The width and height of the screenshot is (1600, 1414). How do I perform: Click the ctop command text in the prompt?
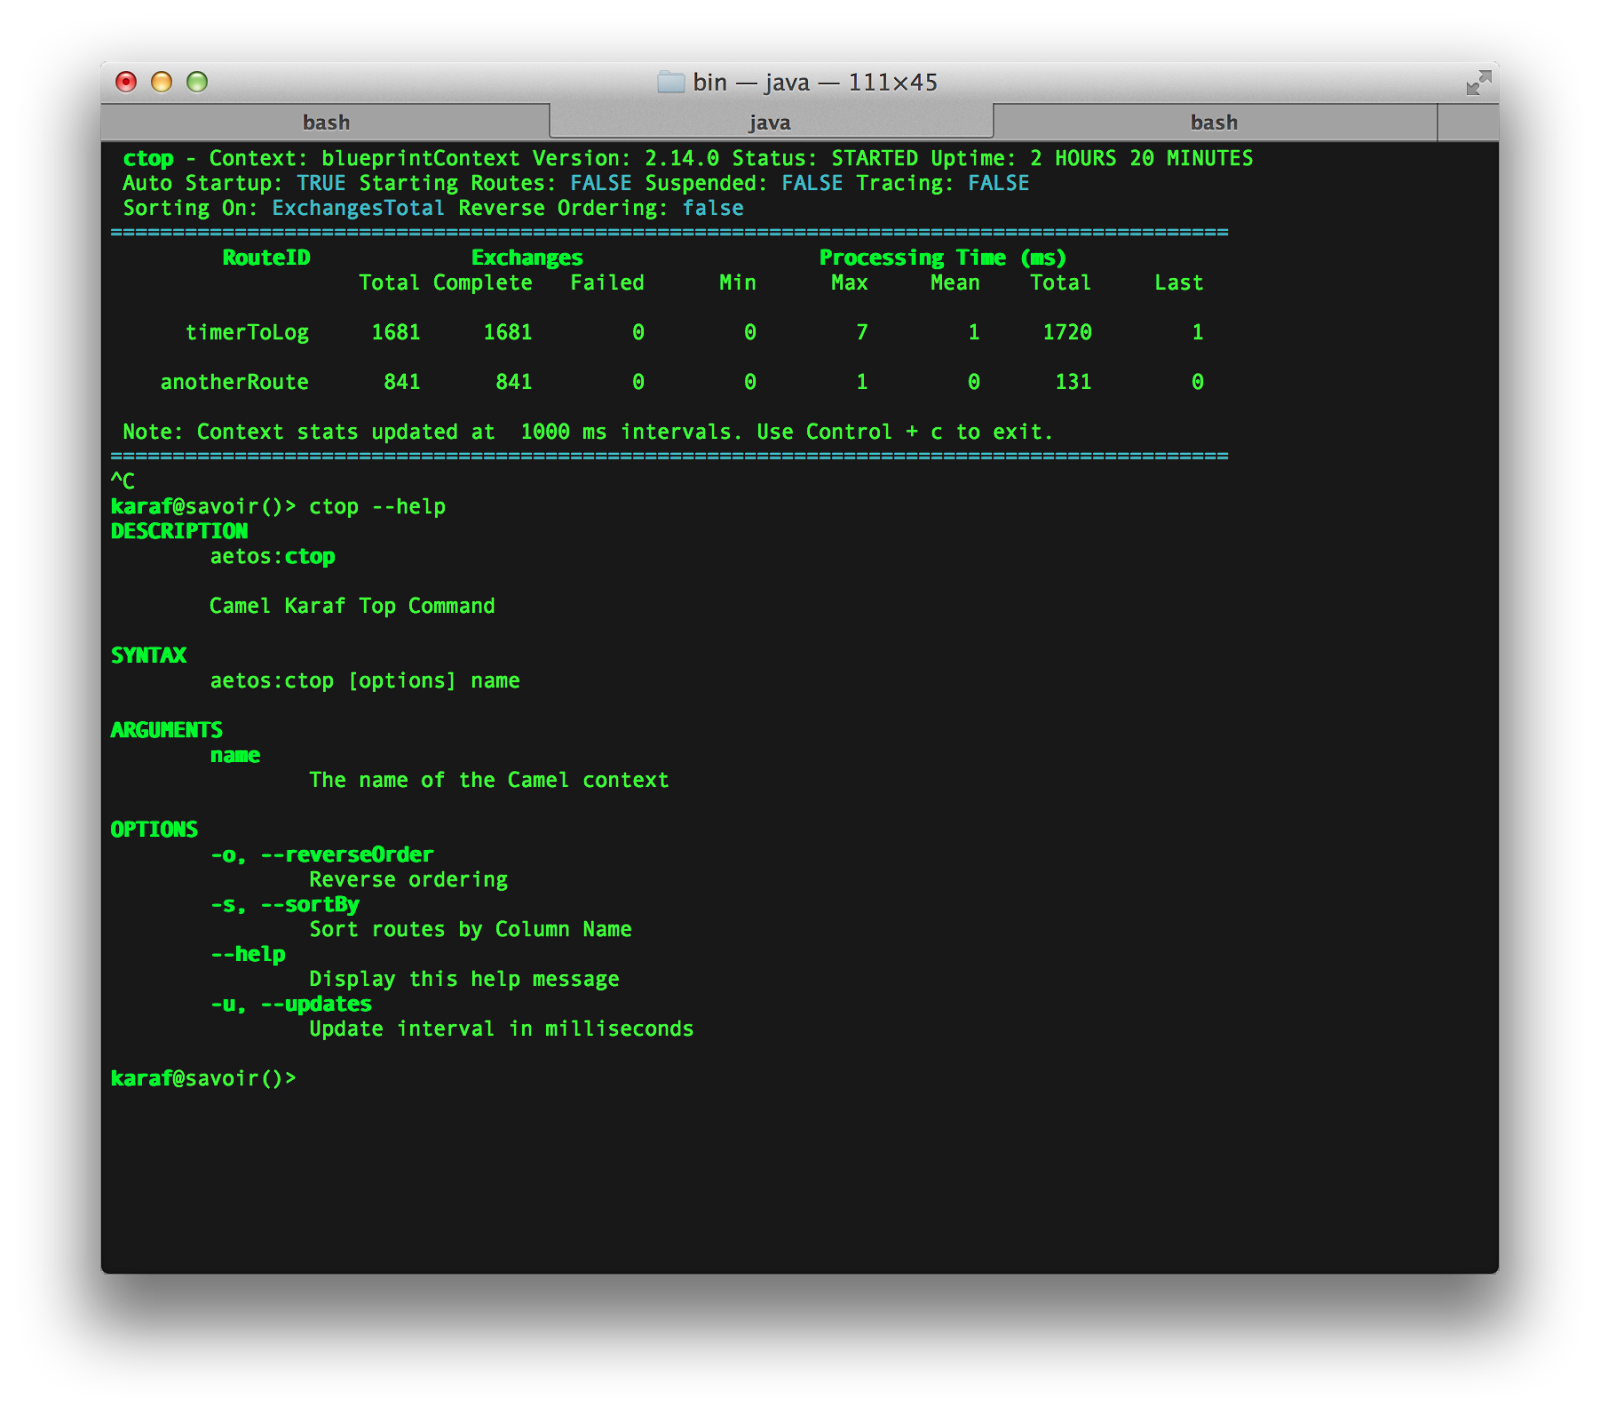coord(332,506)
